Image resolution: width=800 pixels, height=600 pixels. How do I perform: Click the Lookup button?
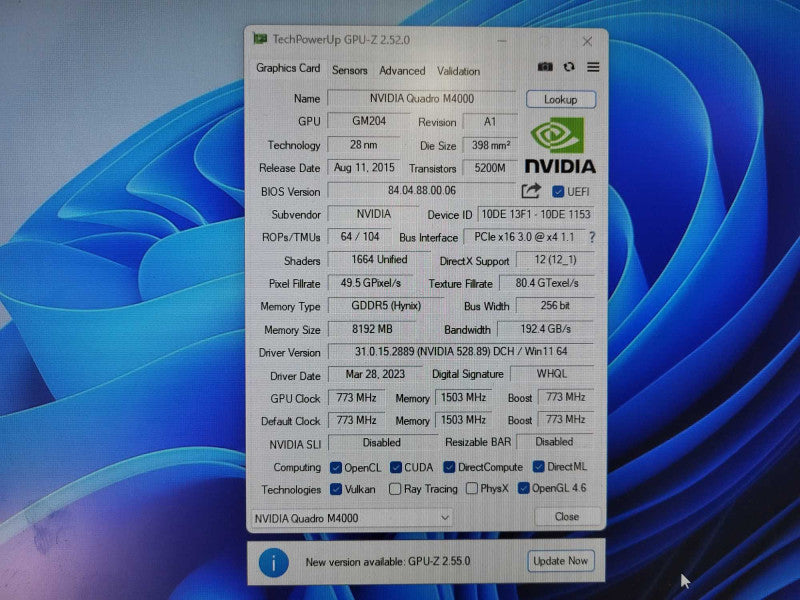(x=561, y=99)
